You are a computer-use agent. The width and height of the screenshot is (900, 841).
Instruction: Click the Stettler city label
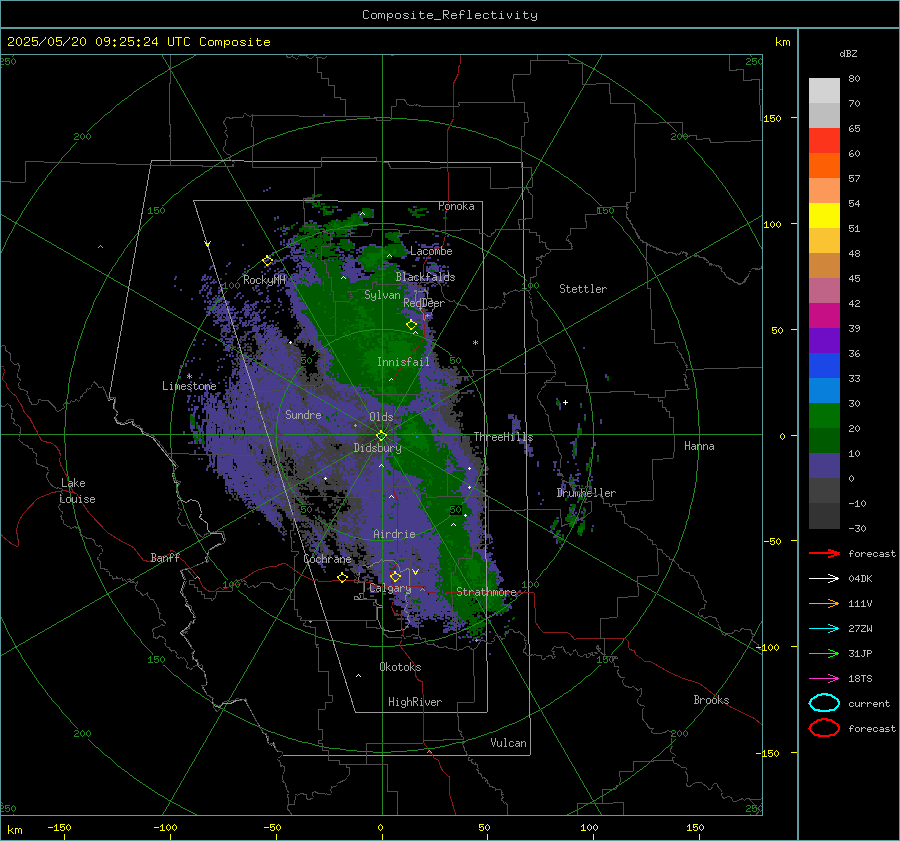(x=583, y=289)
